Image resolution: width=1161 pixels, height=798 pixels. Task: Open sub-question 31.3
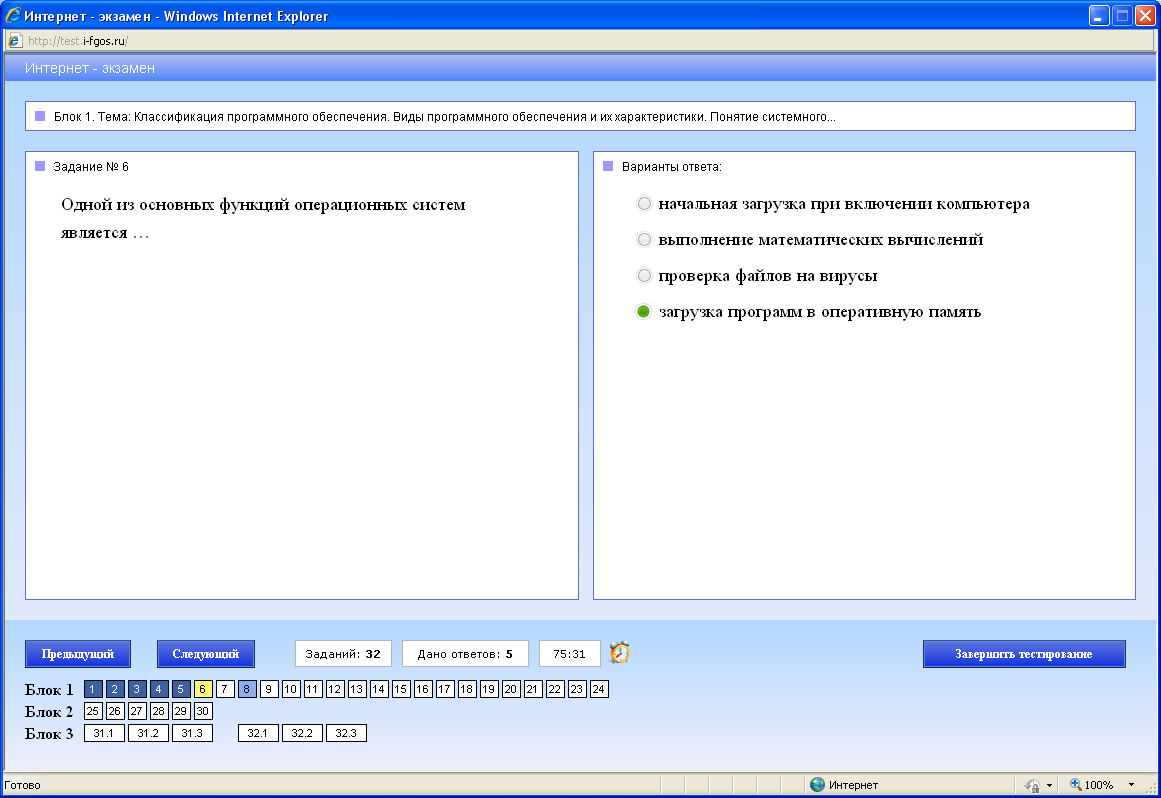click(x=193, y=734)
